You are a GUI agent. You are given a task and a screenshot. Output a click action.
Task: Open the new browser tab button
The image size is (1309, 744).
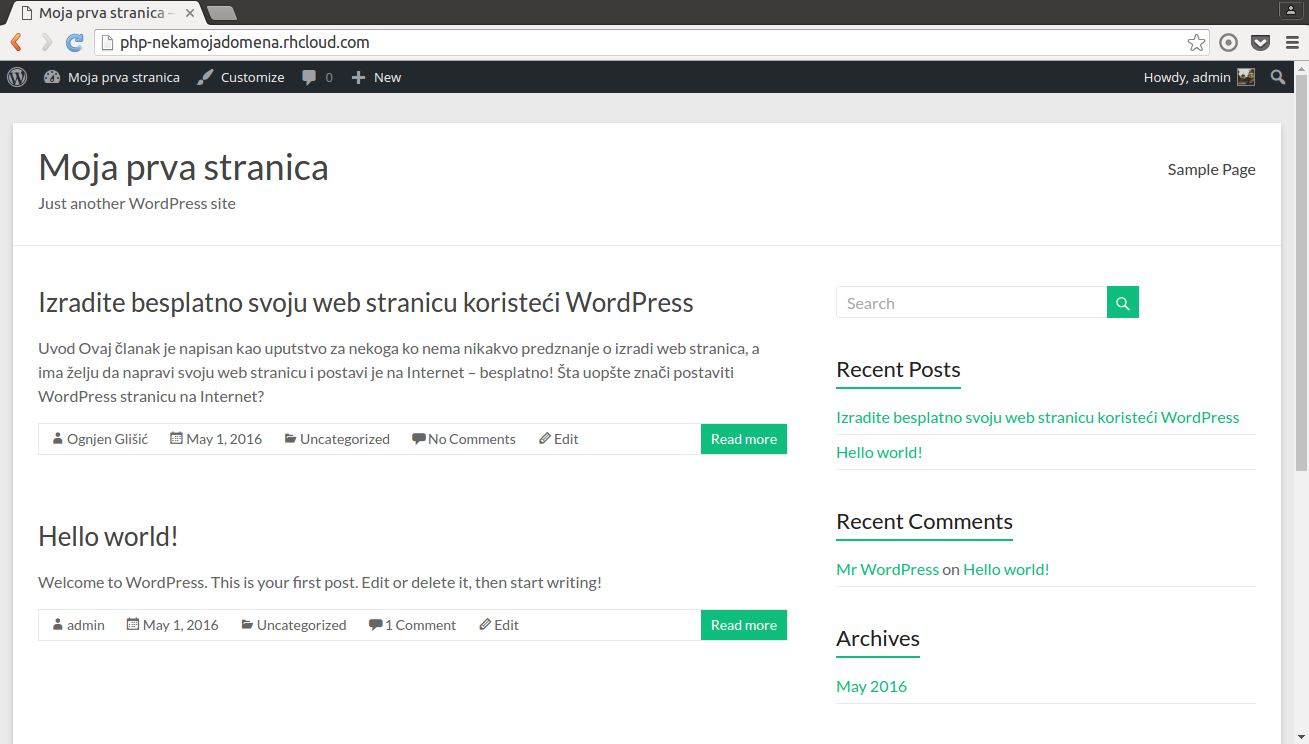tap(222, 13)
